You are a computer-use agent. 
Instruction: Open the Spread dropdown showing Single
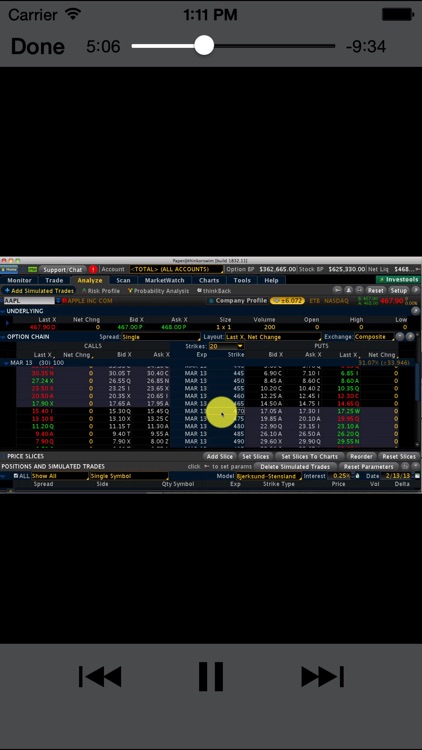coord(161,337)
